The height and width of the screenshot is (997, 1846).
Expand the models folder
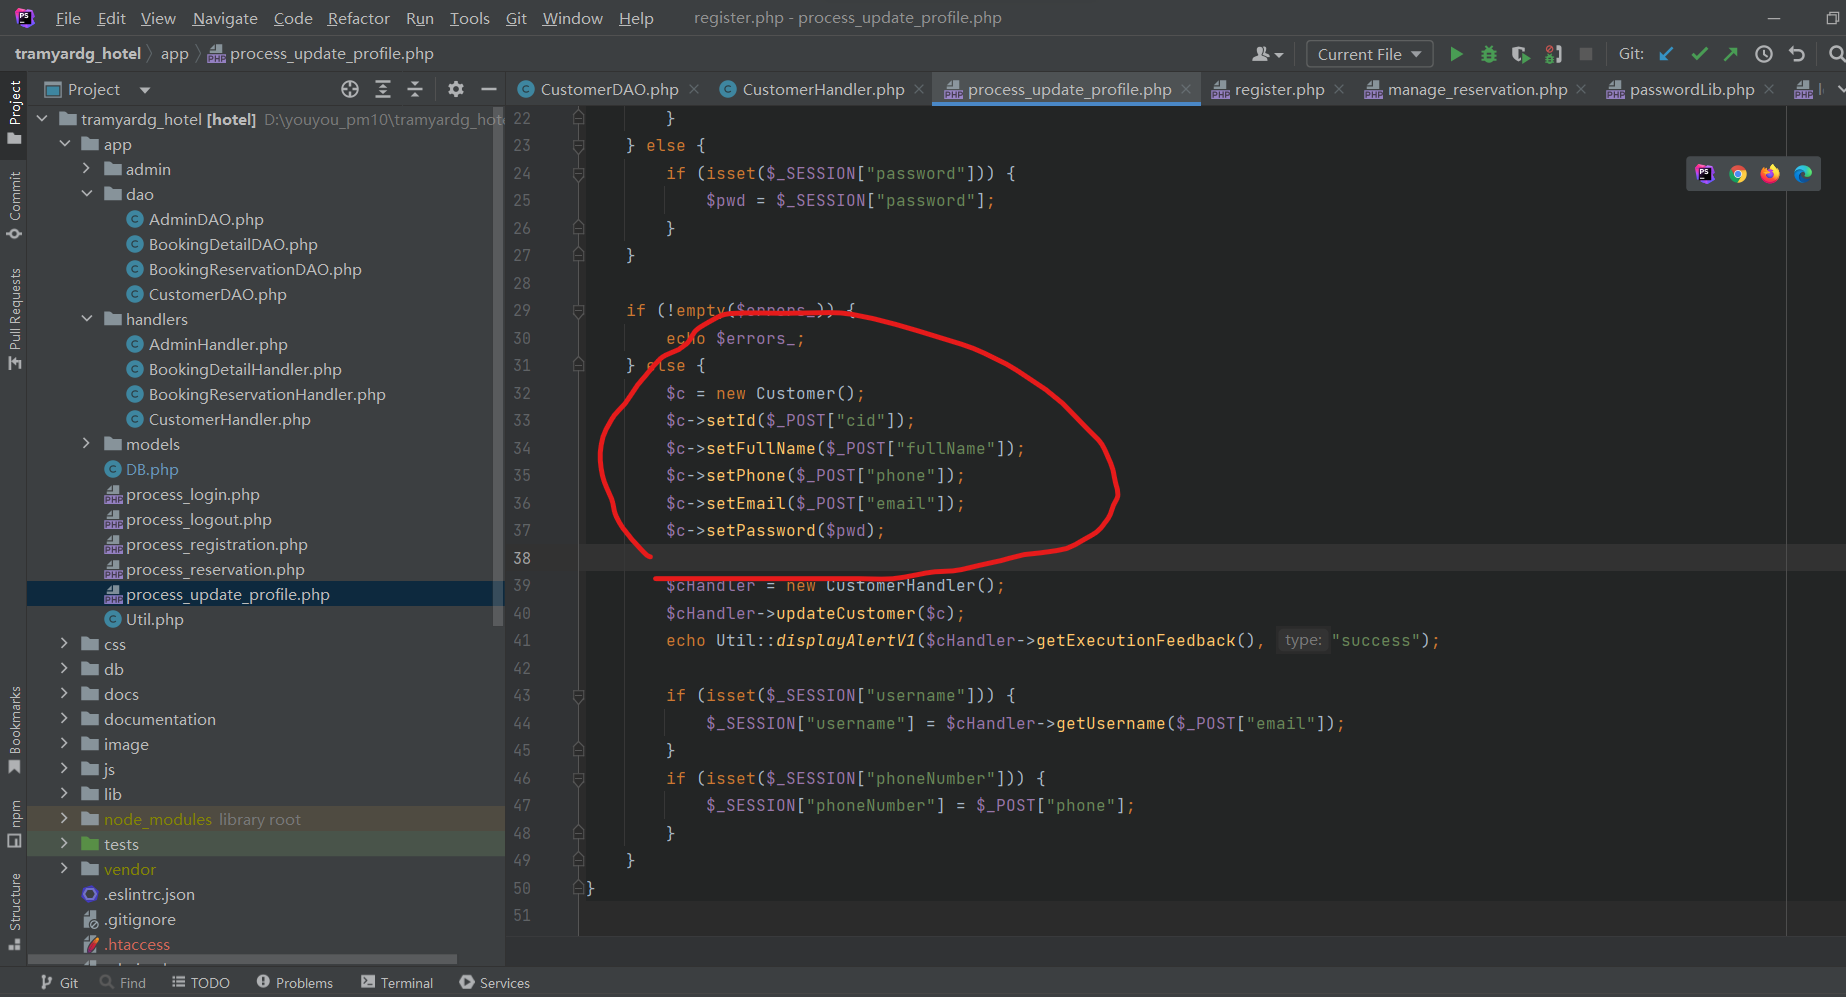pos(86,443)
